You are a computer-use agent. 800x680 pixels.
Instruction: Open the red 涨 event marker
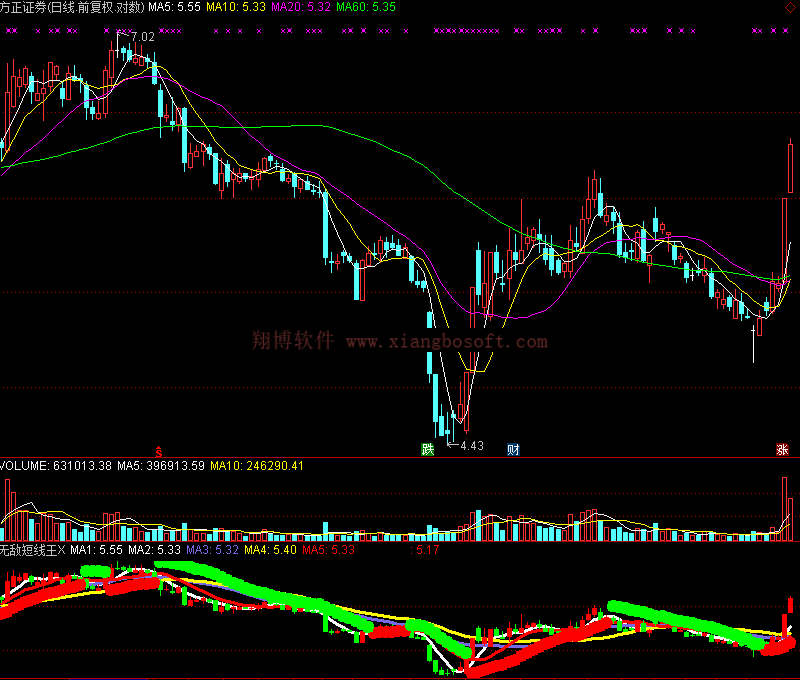[782, 449]
